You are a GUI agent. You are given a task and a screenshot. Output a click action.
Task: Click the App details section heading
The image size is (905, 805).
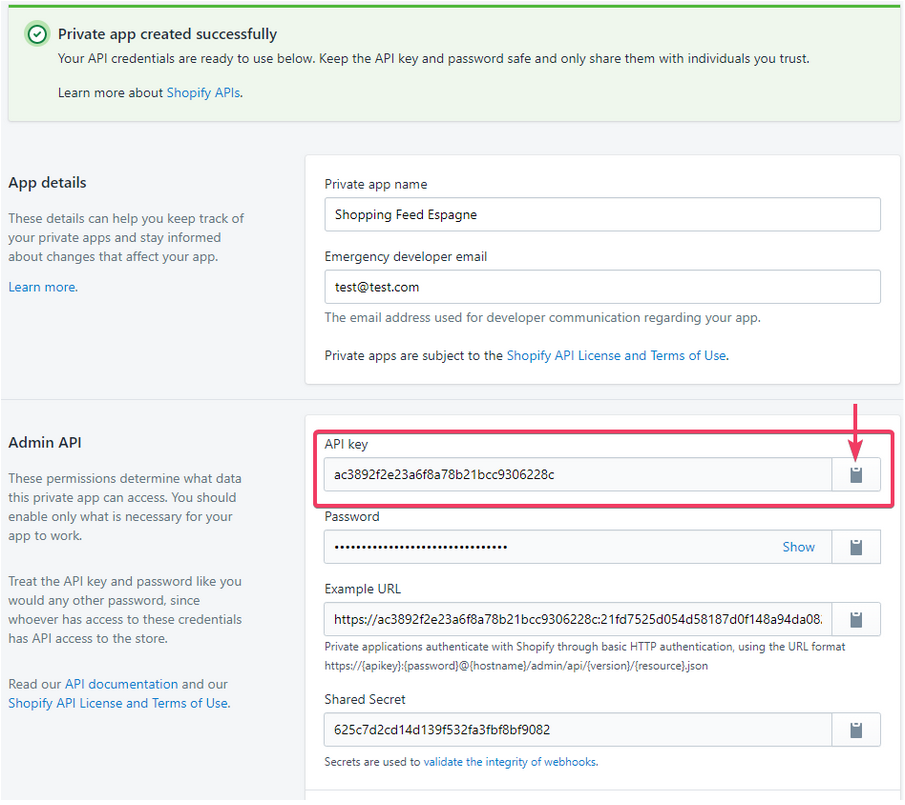pos(47,182)
